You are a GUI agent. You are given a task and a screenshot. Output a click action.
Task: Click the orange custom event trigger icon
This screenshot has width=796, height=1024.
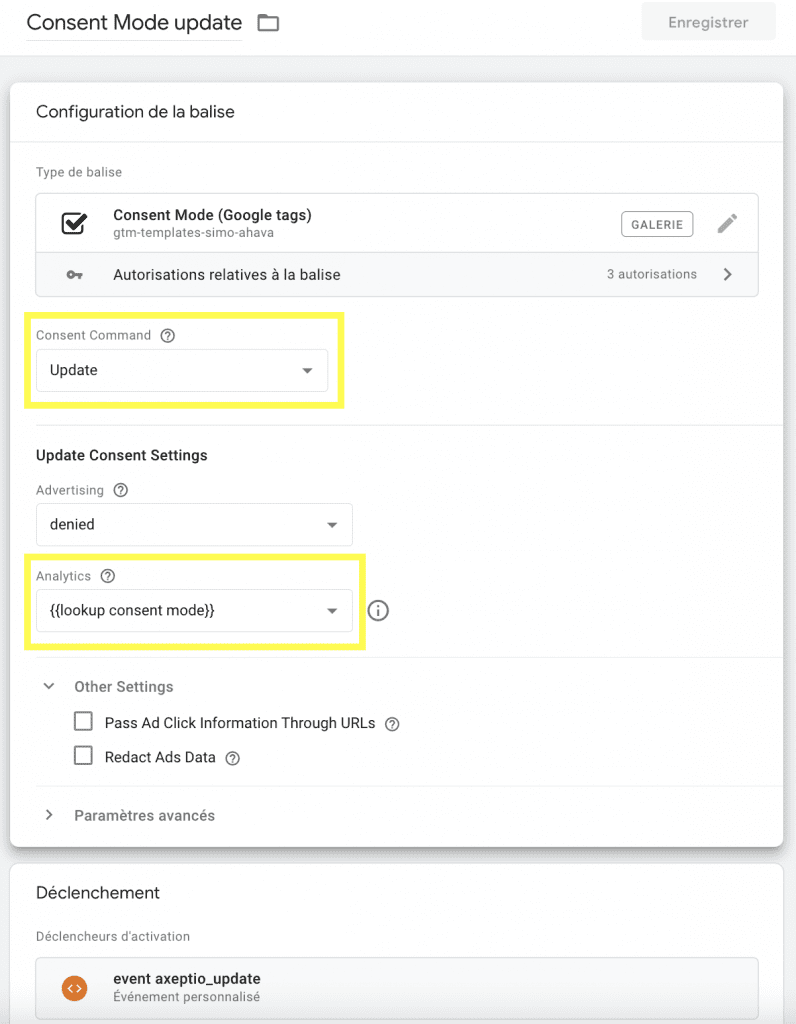(73, 988)
